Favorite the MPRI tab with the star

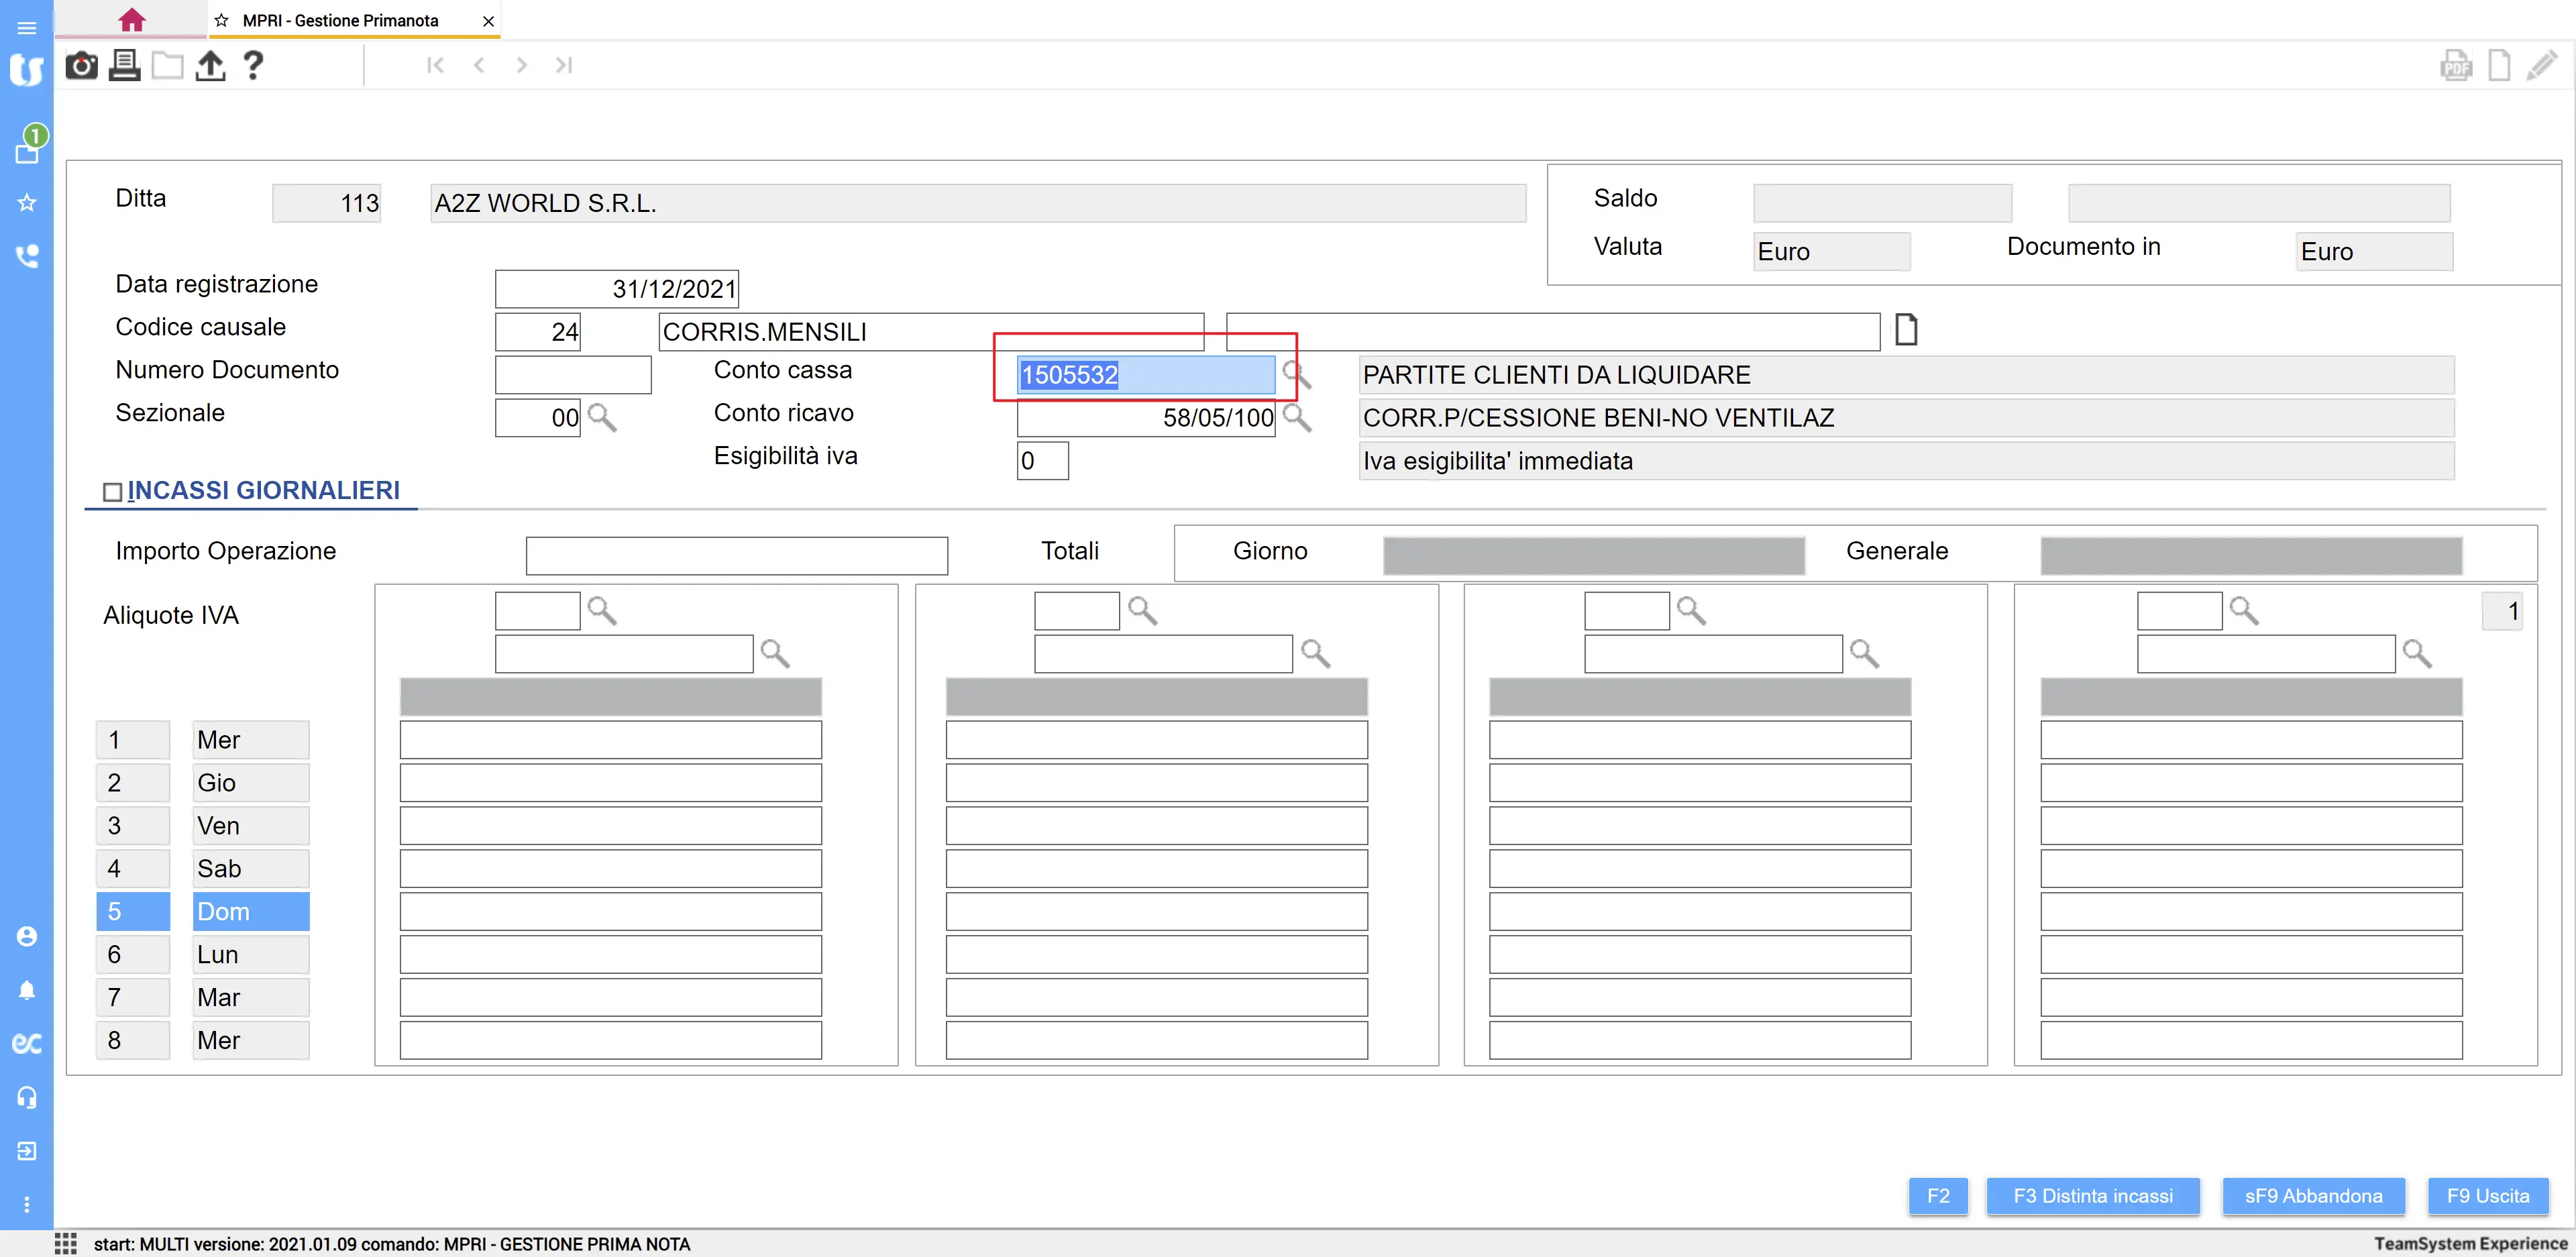coord(222,20)
